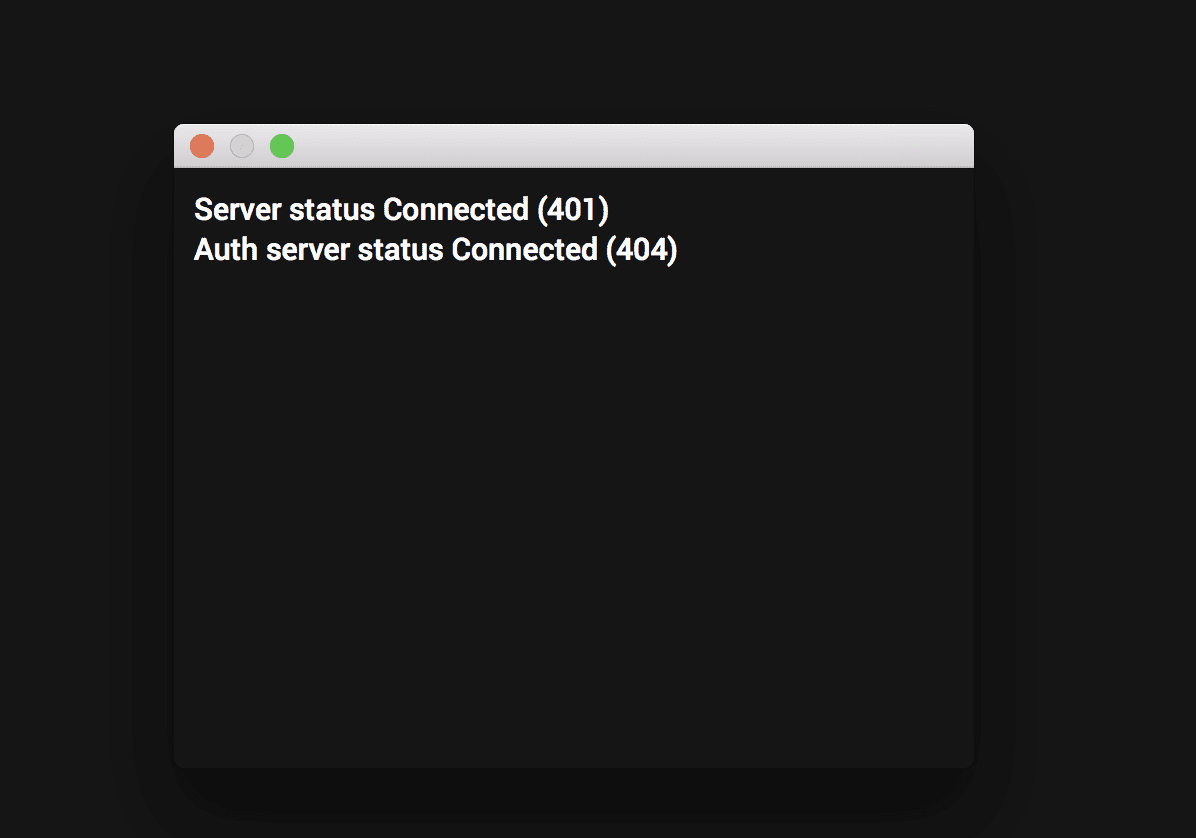
Task: Click 'Connected' in the Auth server line
Action: [x=524, y=250]
